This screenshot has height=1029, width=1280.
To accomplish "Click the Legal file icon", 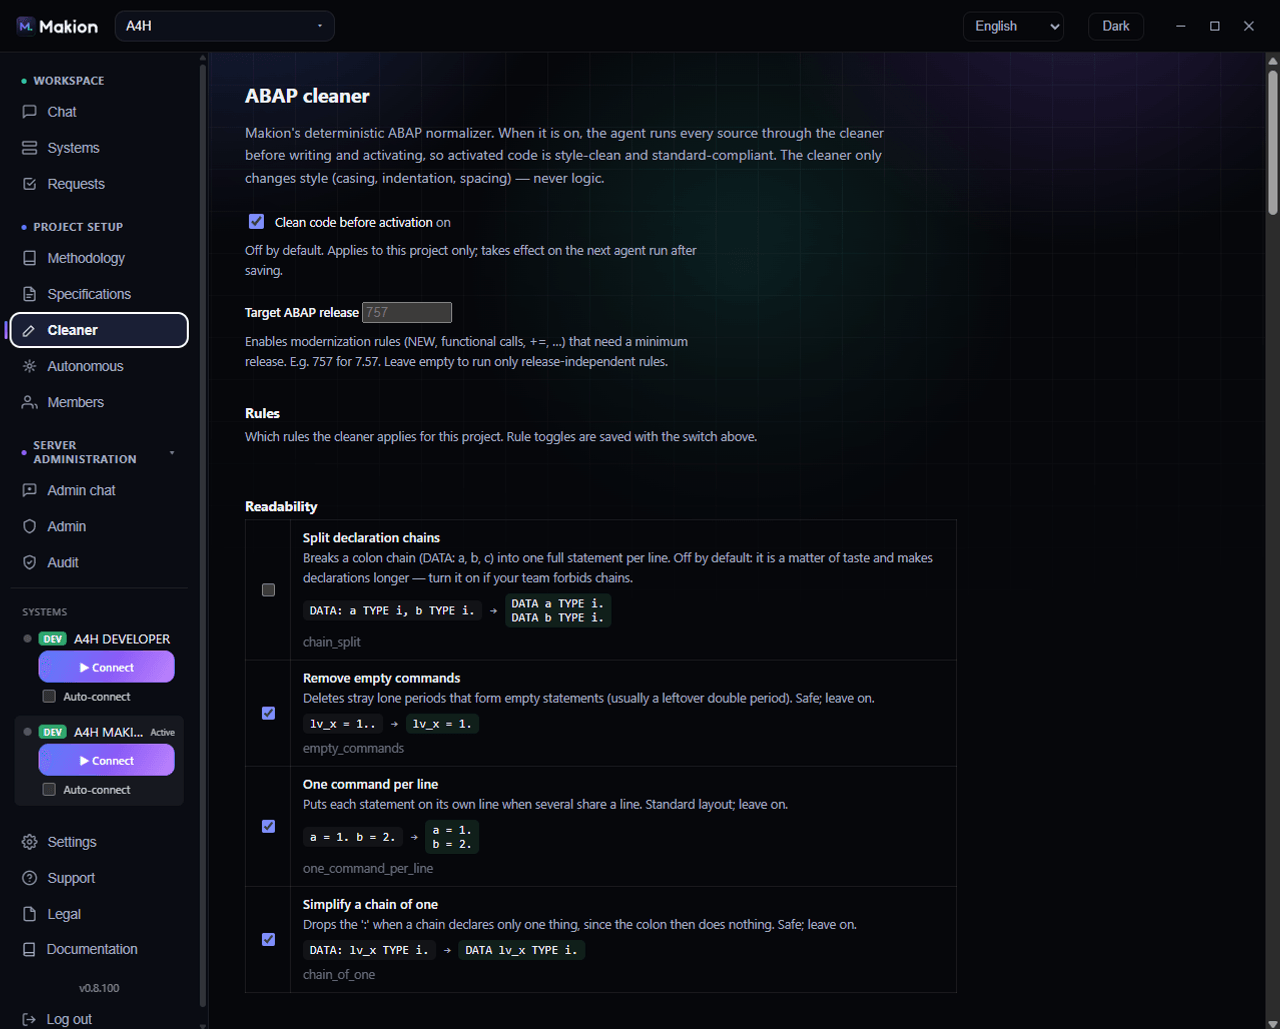I will point(30,914).
